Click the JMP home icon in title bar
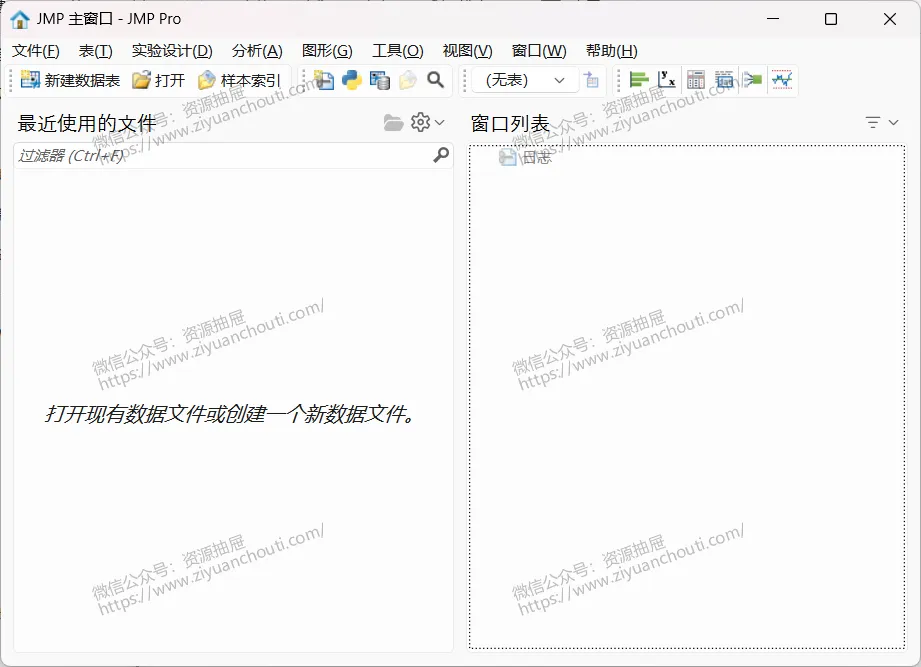Screen dimensions: 921x667 (x=20, y=19)
